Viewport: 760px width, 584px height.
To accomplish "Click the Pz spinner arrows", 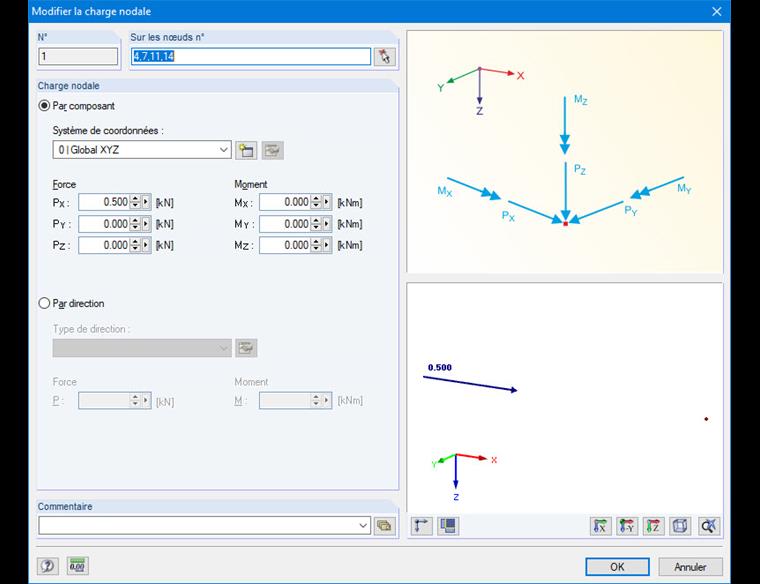I will point(135,245).
